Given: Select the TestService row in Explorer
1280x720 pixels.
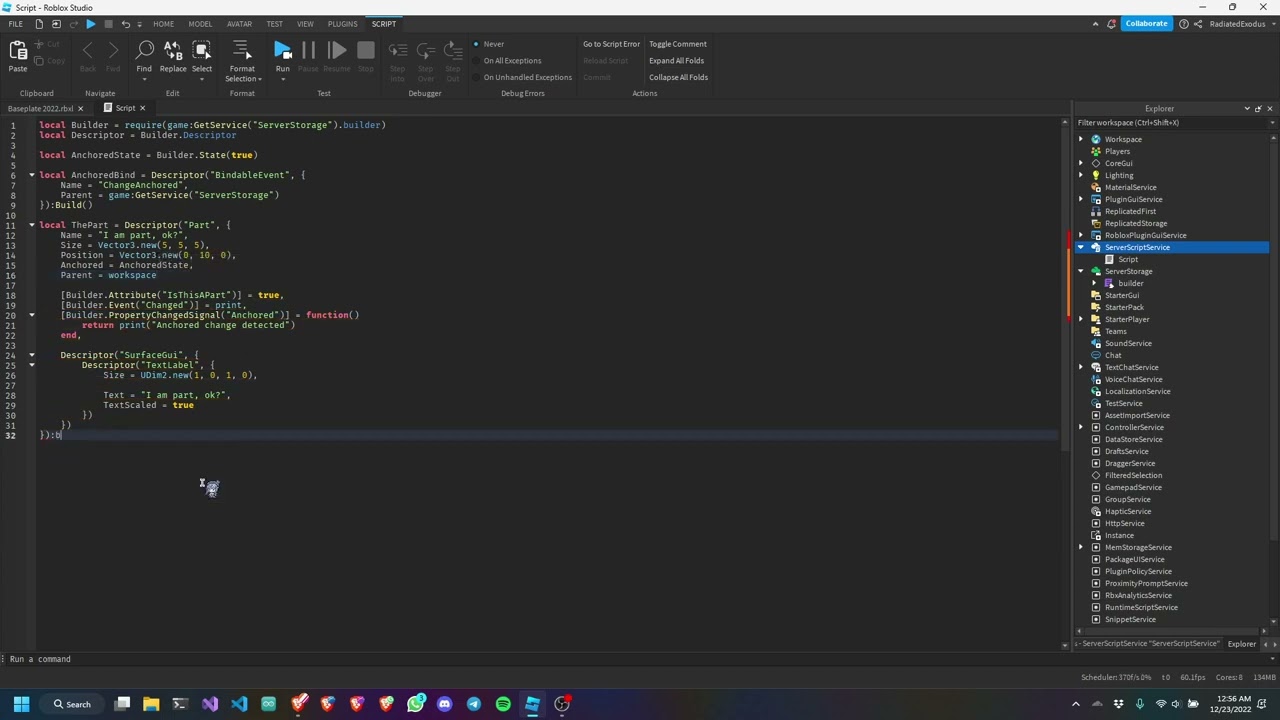Looking at the screenshot, I should click(x=1123, y=403).
